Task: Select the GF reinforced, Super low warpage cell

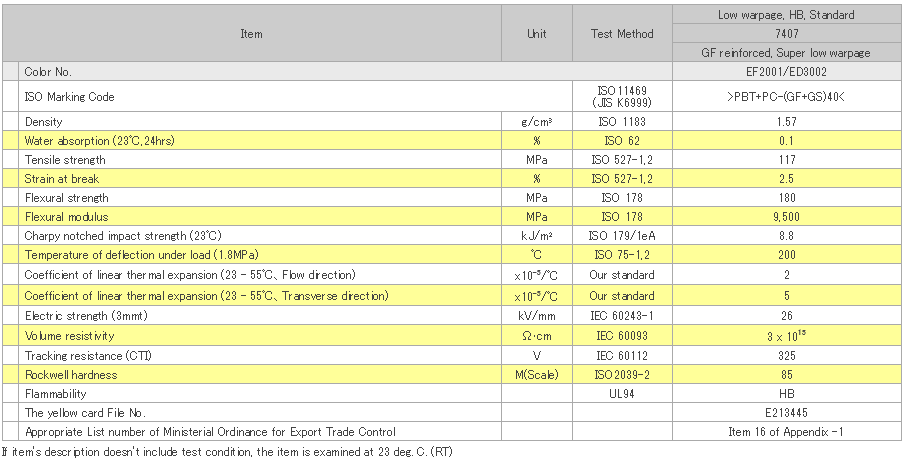Action: (786, 52)
